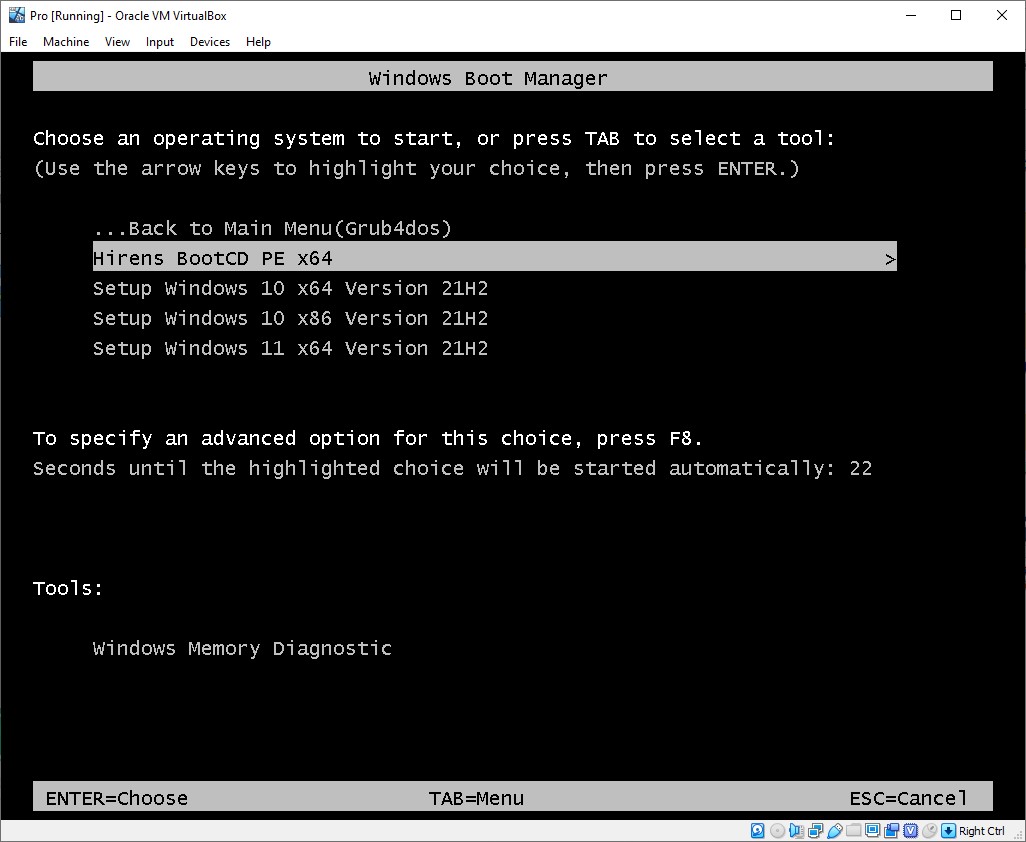Click the host key arrow icon

pos(948,831)
